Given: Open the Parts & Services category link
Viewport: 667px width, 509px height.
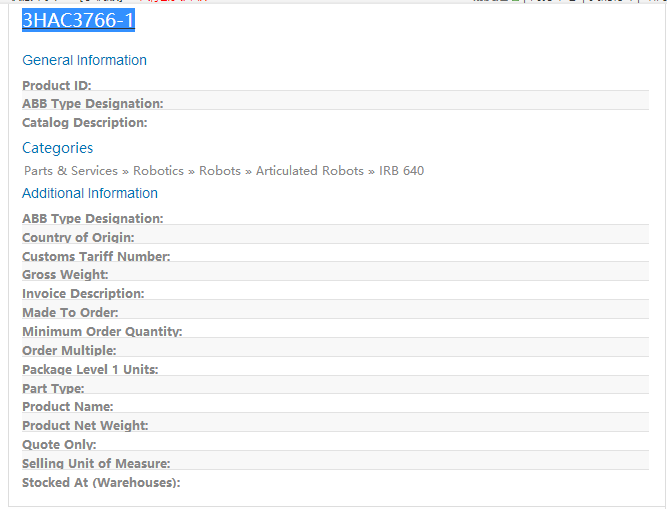Looking at the screenshot, I should click(71, 171).
